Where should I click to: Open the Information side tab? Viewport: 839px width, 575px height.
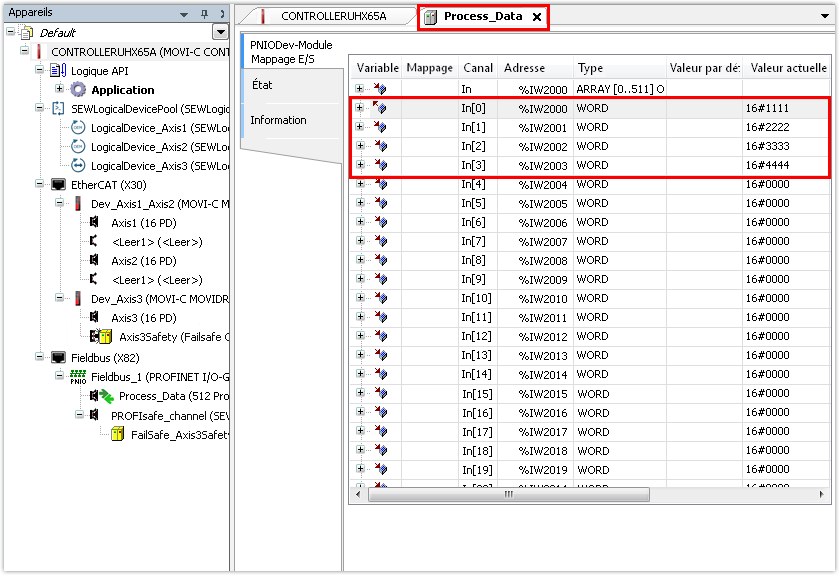278,120
